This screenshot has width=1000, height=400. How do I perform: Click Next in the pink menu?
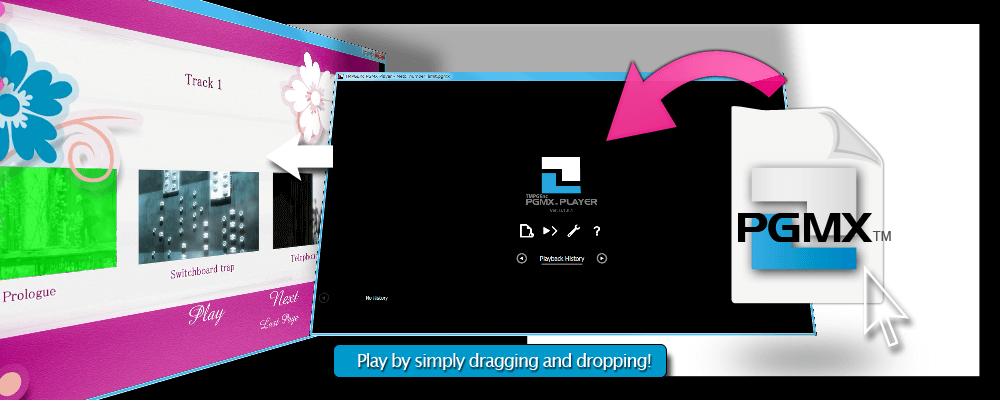tap(284, 299)
